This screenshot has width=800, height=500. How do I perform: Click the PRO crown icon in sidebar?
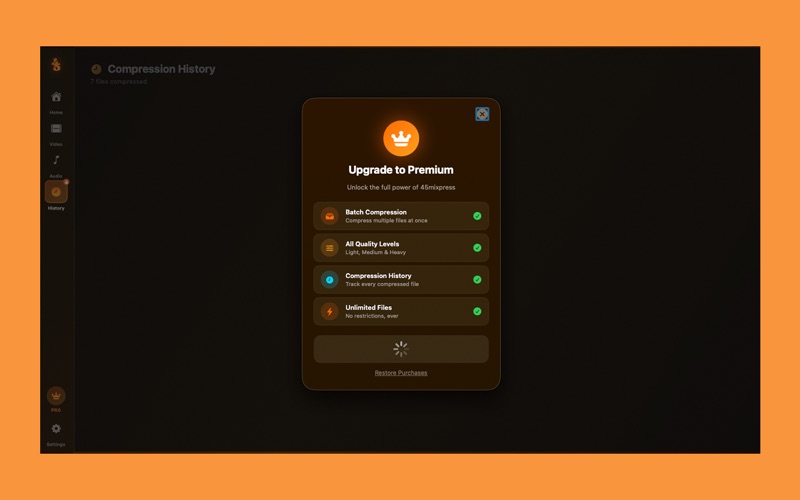[56, 396]
